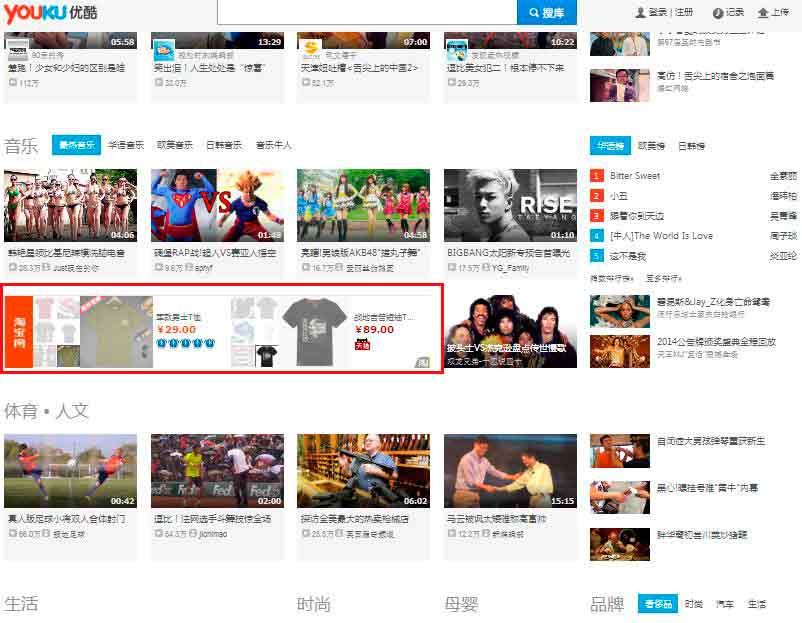Switch to the 华语音乐 tab
The width and height of the screenshot is (802, 623).
[126, 145]
